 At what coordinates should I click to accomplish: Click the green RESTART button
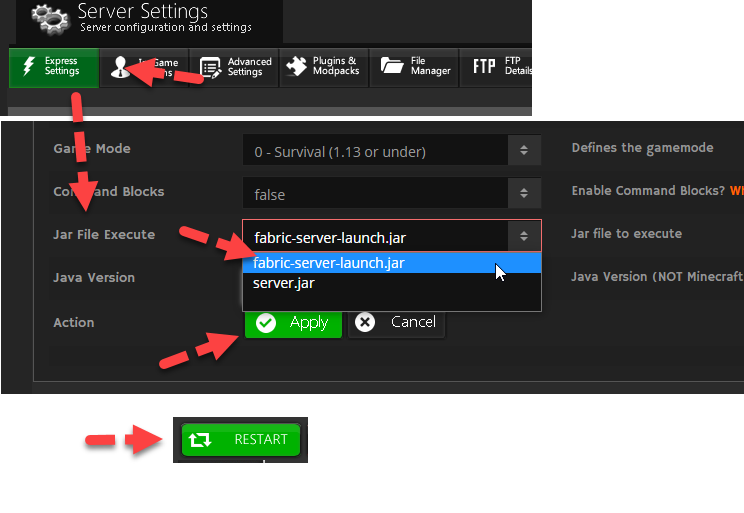(241, 440)
